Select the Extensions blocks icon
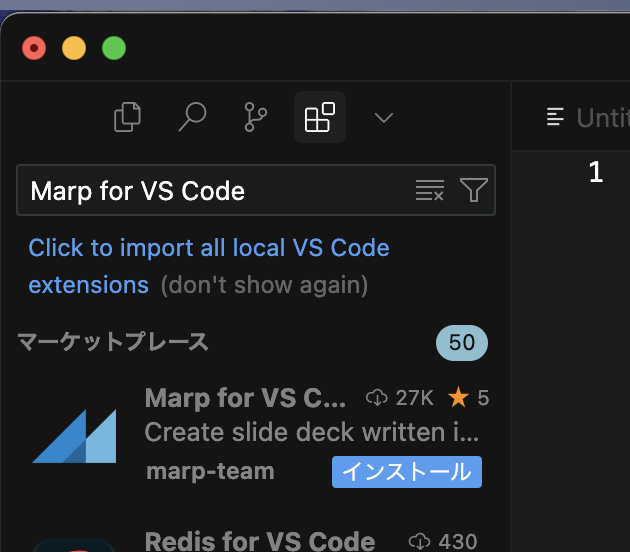The width and height of the screenshot is (630, 552). click(x=320, y=117)
